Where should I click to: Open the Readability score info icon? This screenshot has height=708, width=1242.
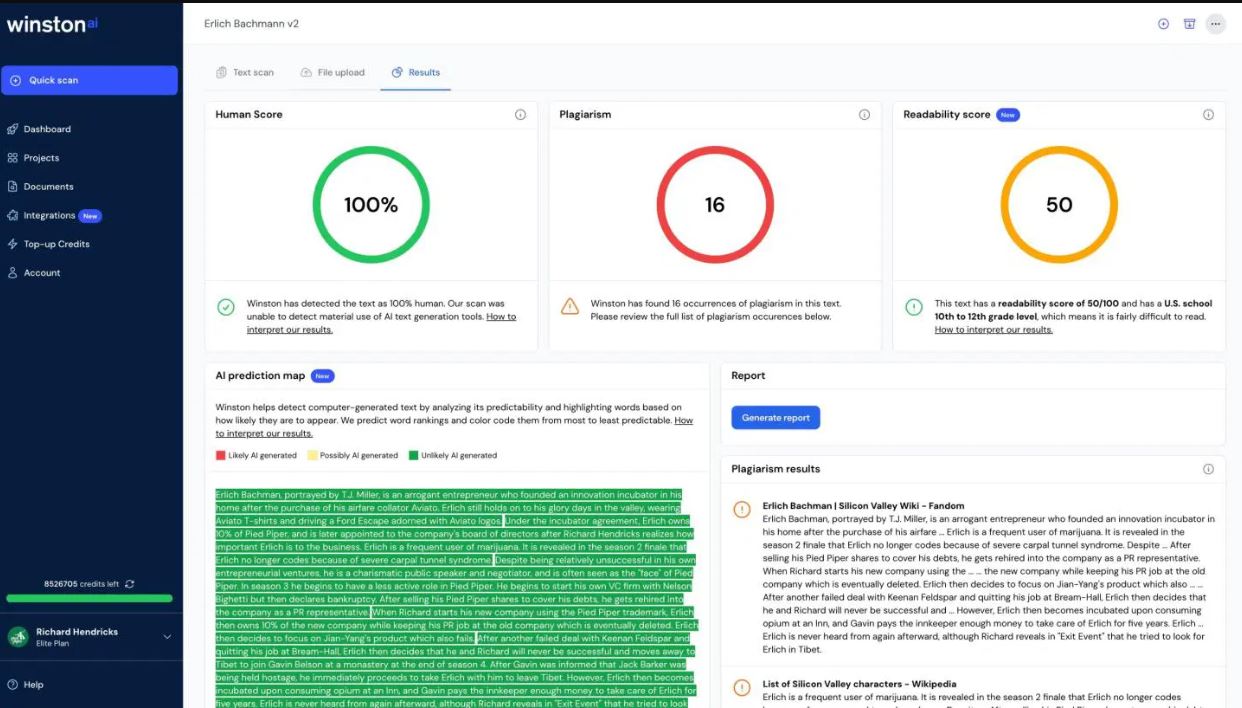[x=1208, y=115]
